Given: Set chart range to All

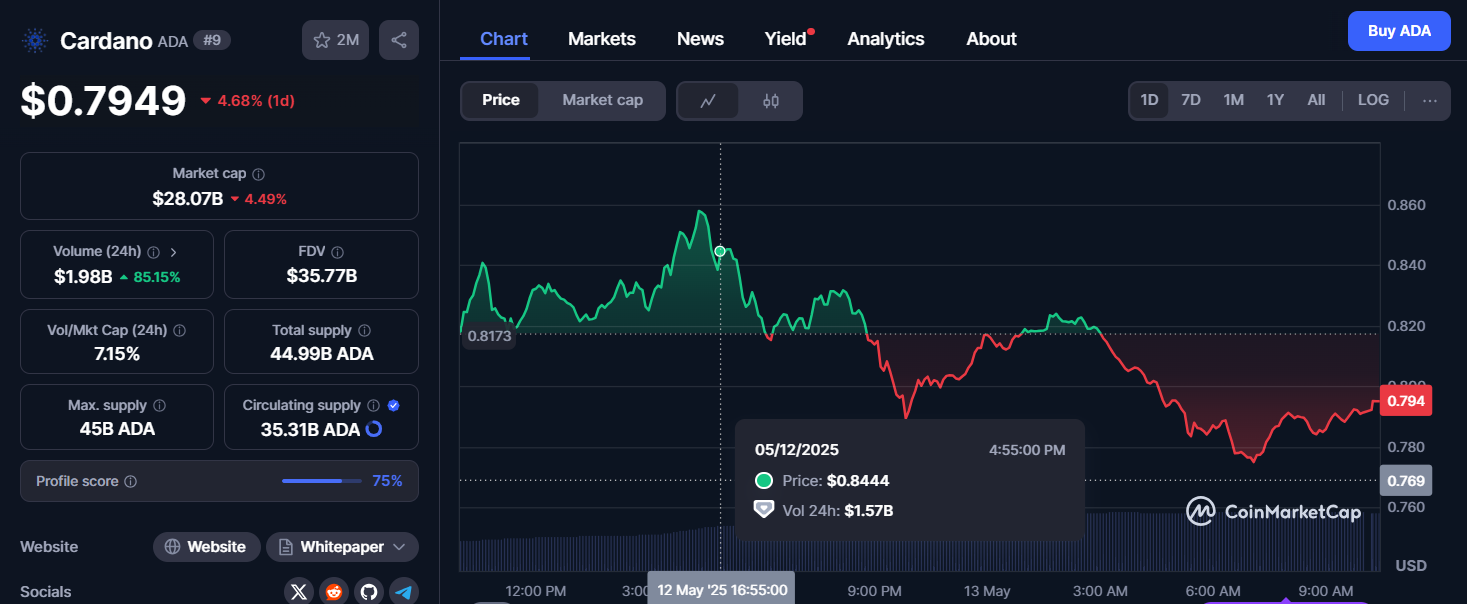Looking at the screenshot, I should pyautogui.click(x=1316, y=100).
